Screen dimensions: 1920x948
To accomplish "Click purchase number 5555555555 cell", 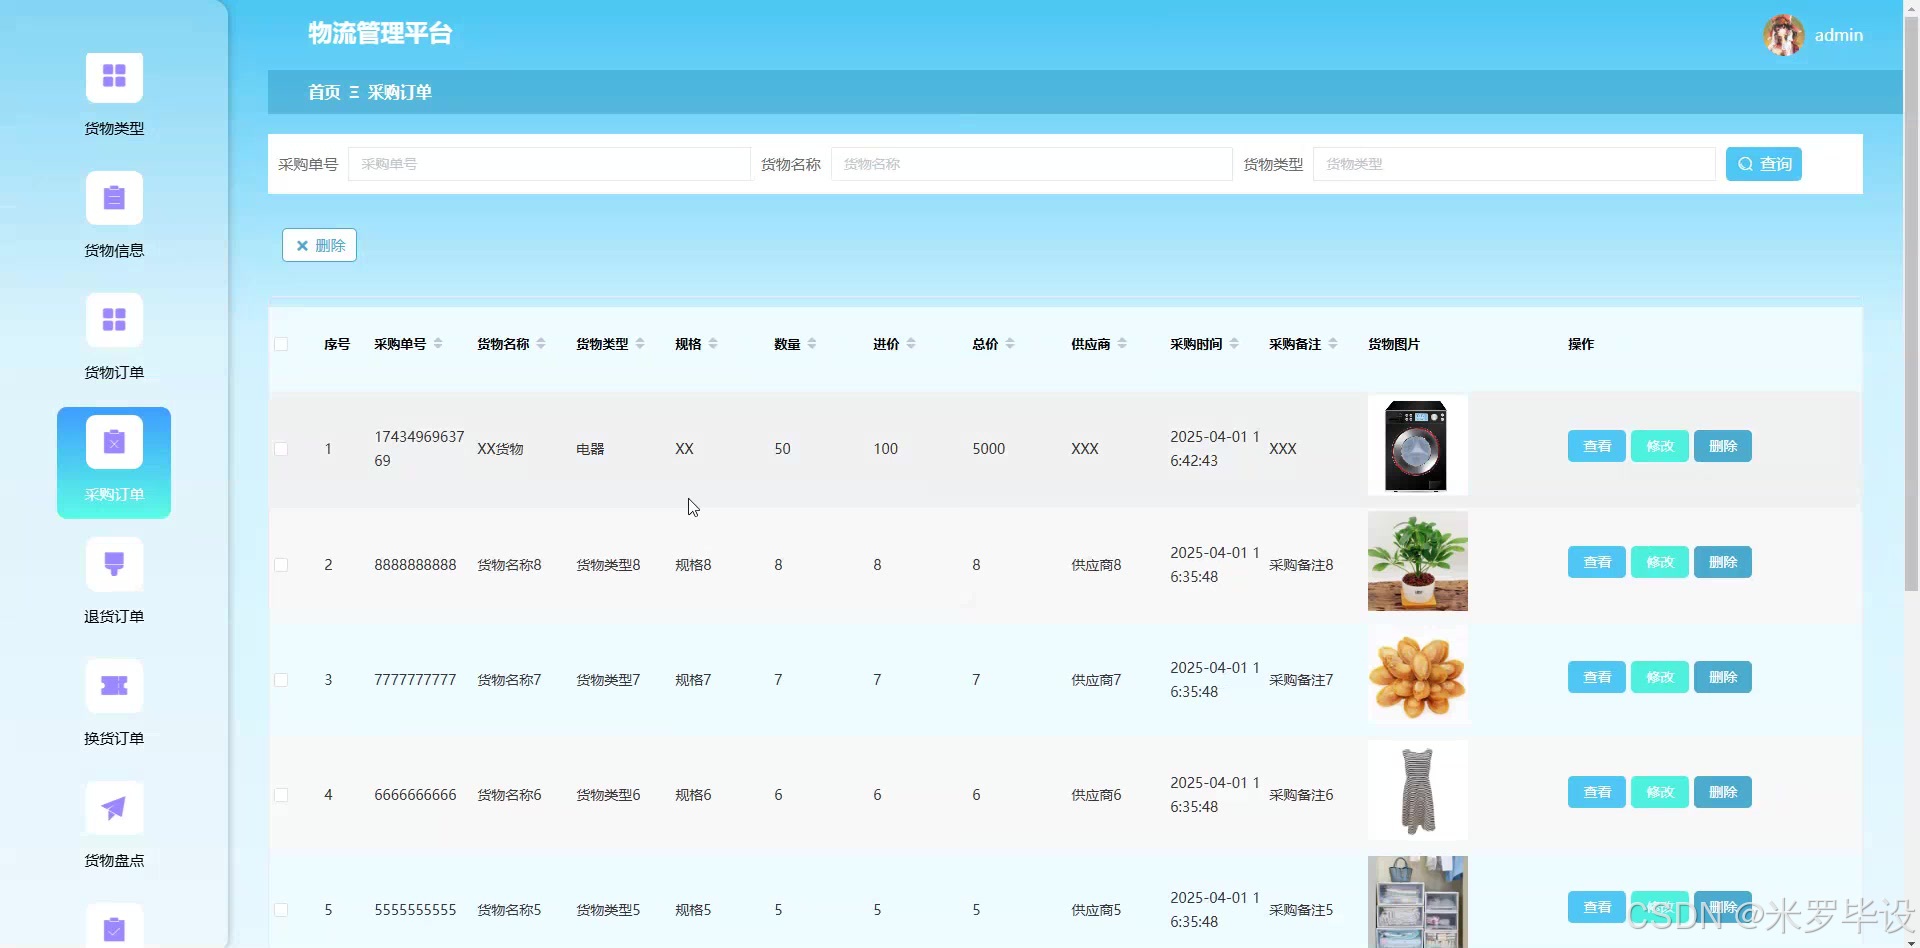I will point(415,910).
